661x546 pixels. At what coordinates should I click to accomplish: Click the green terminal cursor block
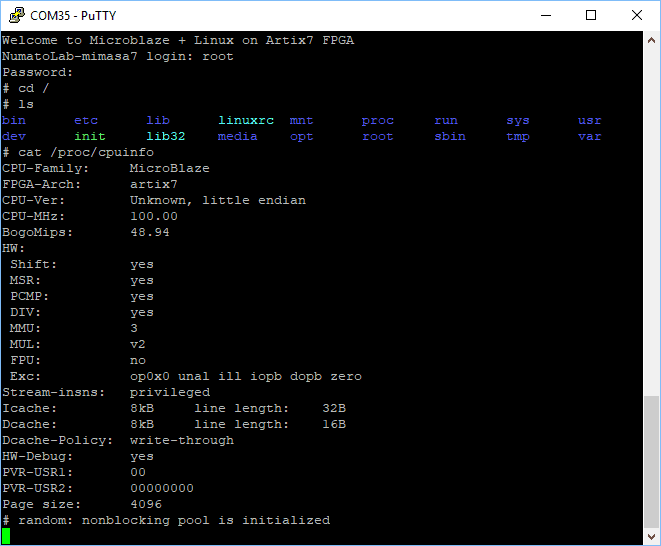(6, 537)
